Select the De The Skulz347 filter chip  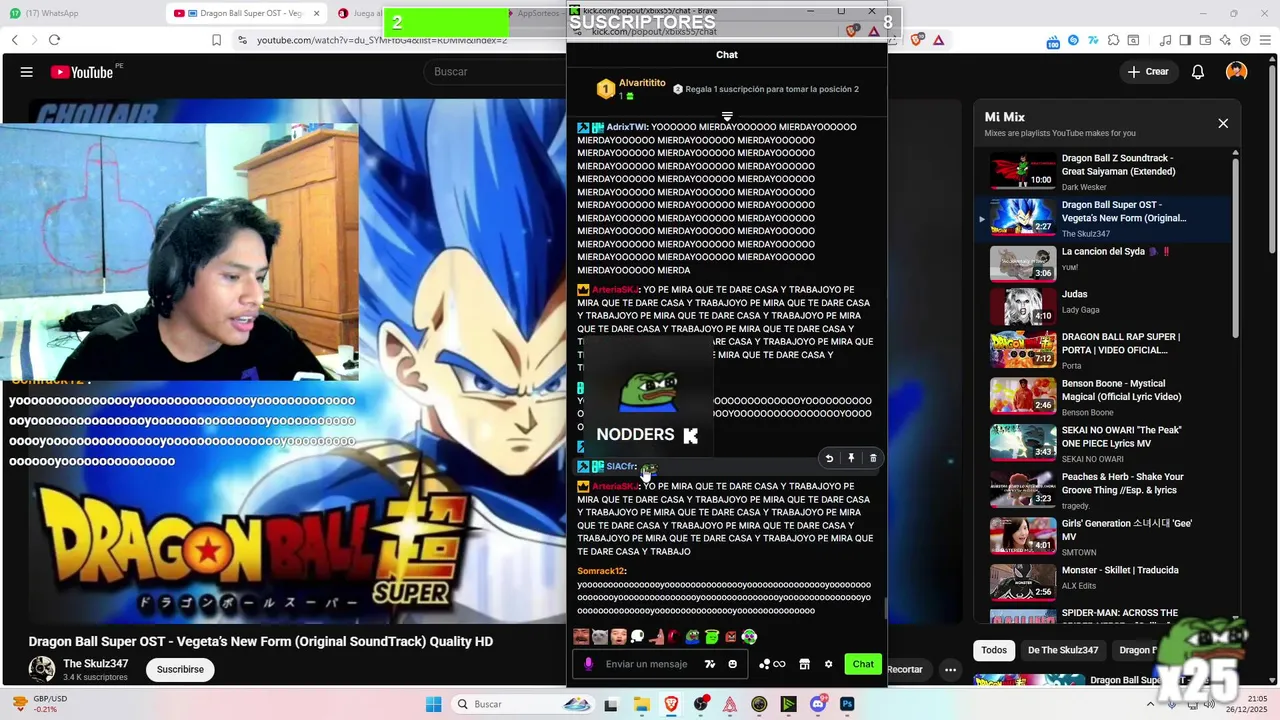point(1063,650)
